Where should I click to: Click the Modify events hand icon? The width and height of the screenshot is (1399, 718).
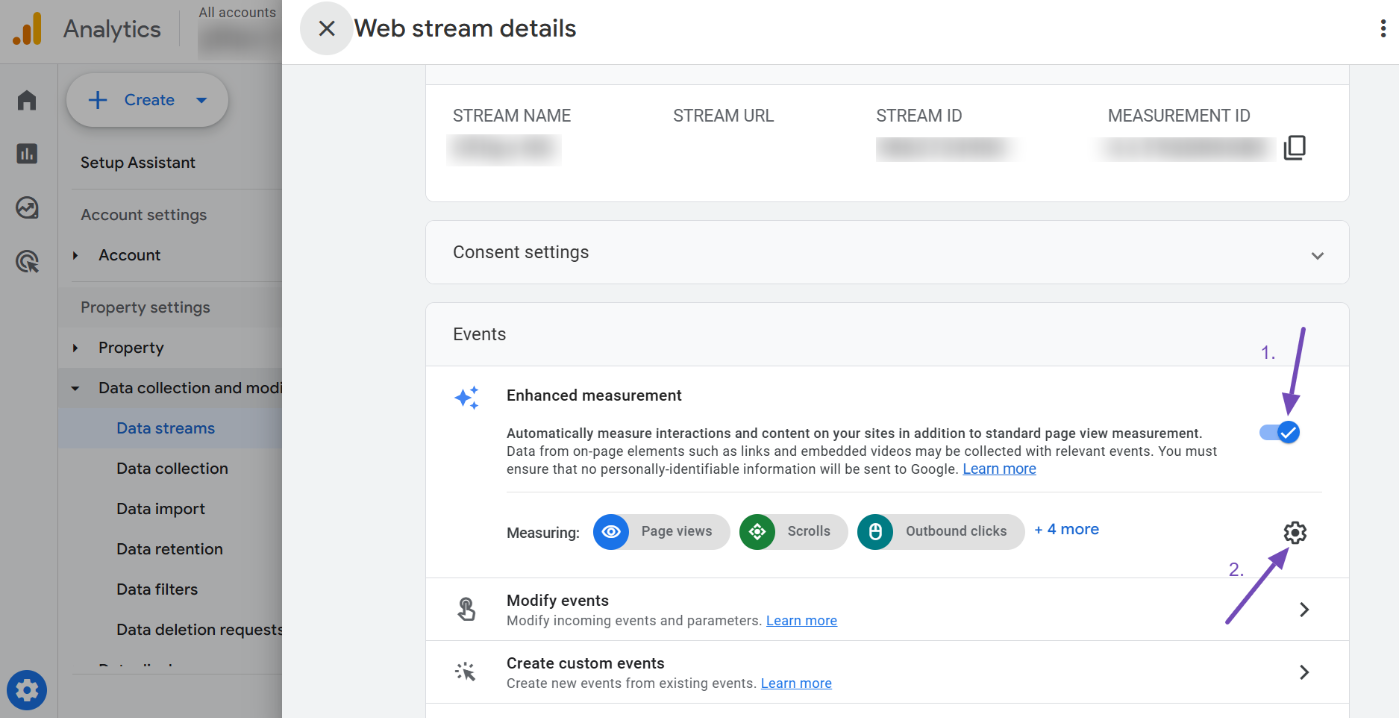466,609
